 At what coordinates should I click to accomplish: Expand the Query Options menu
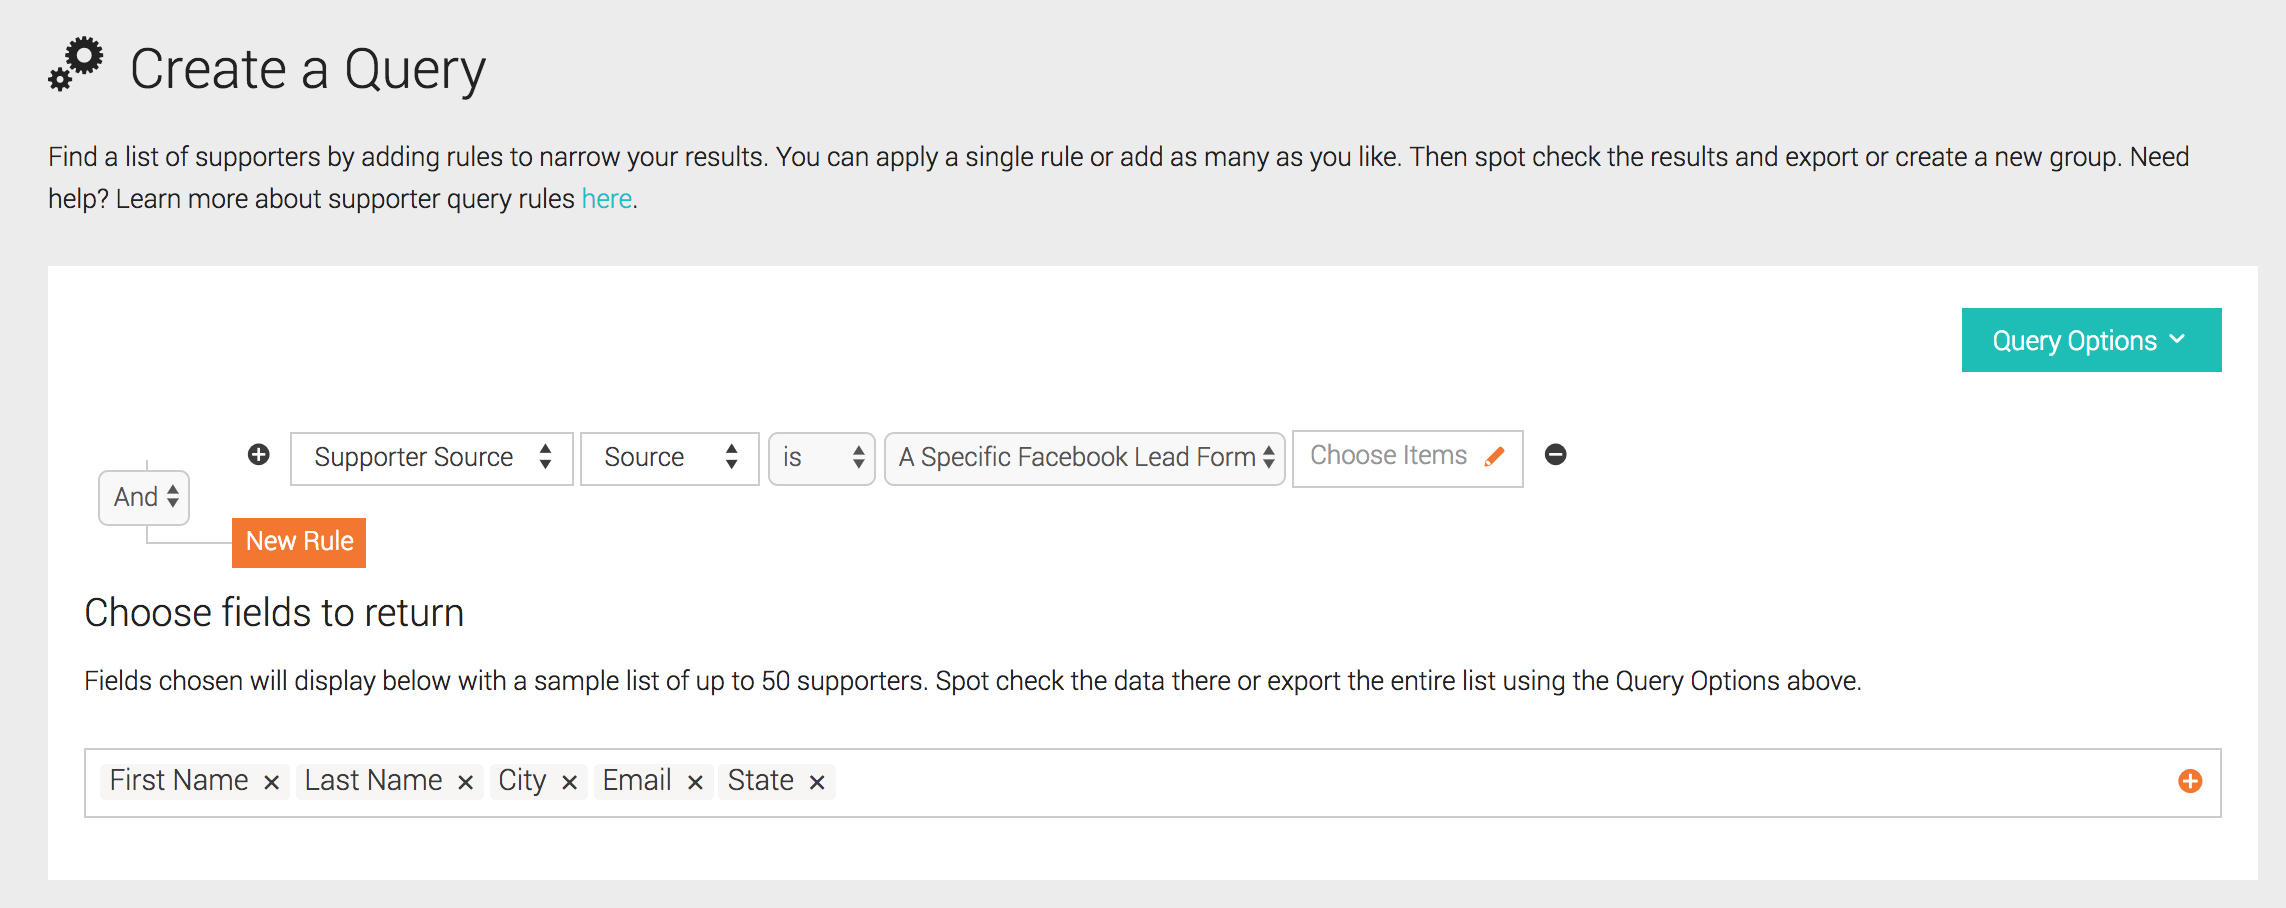[2090, 340]
